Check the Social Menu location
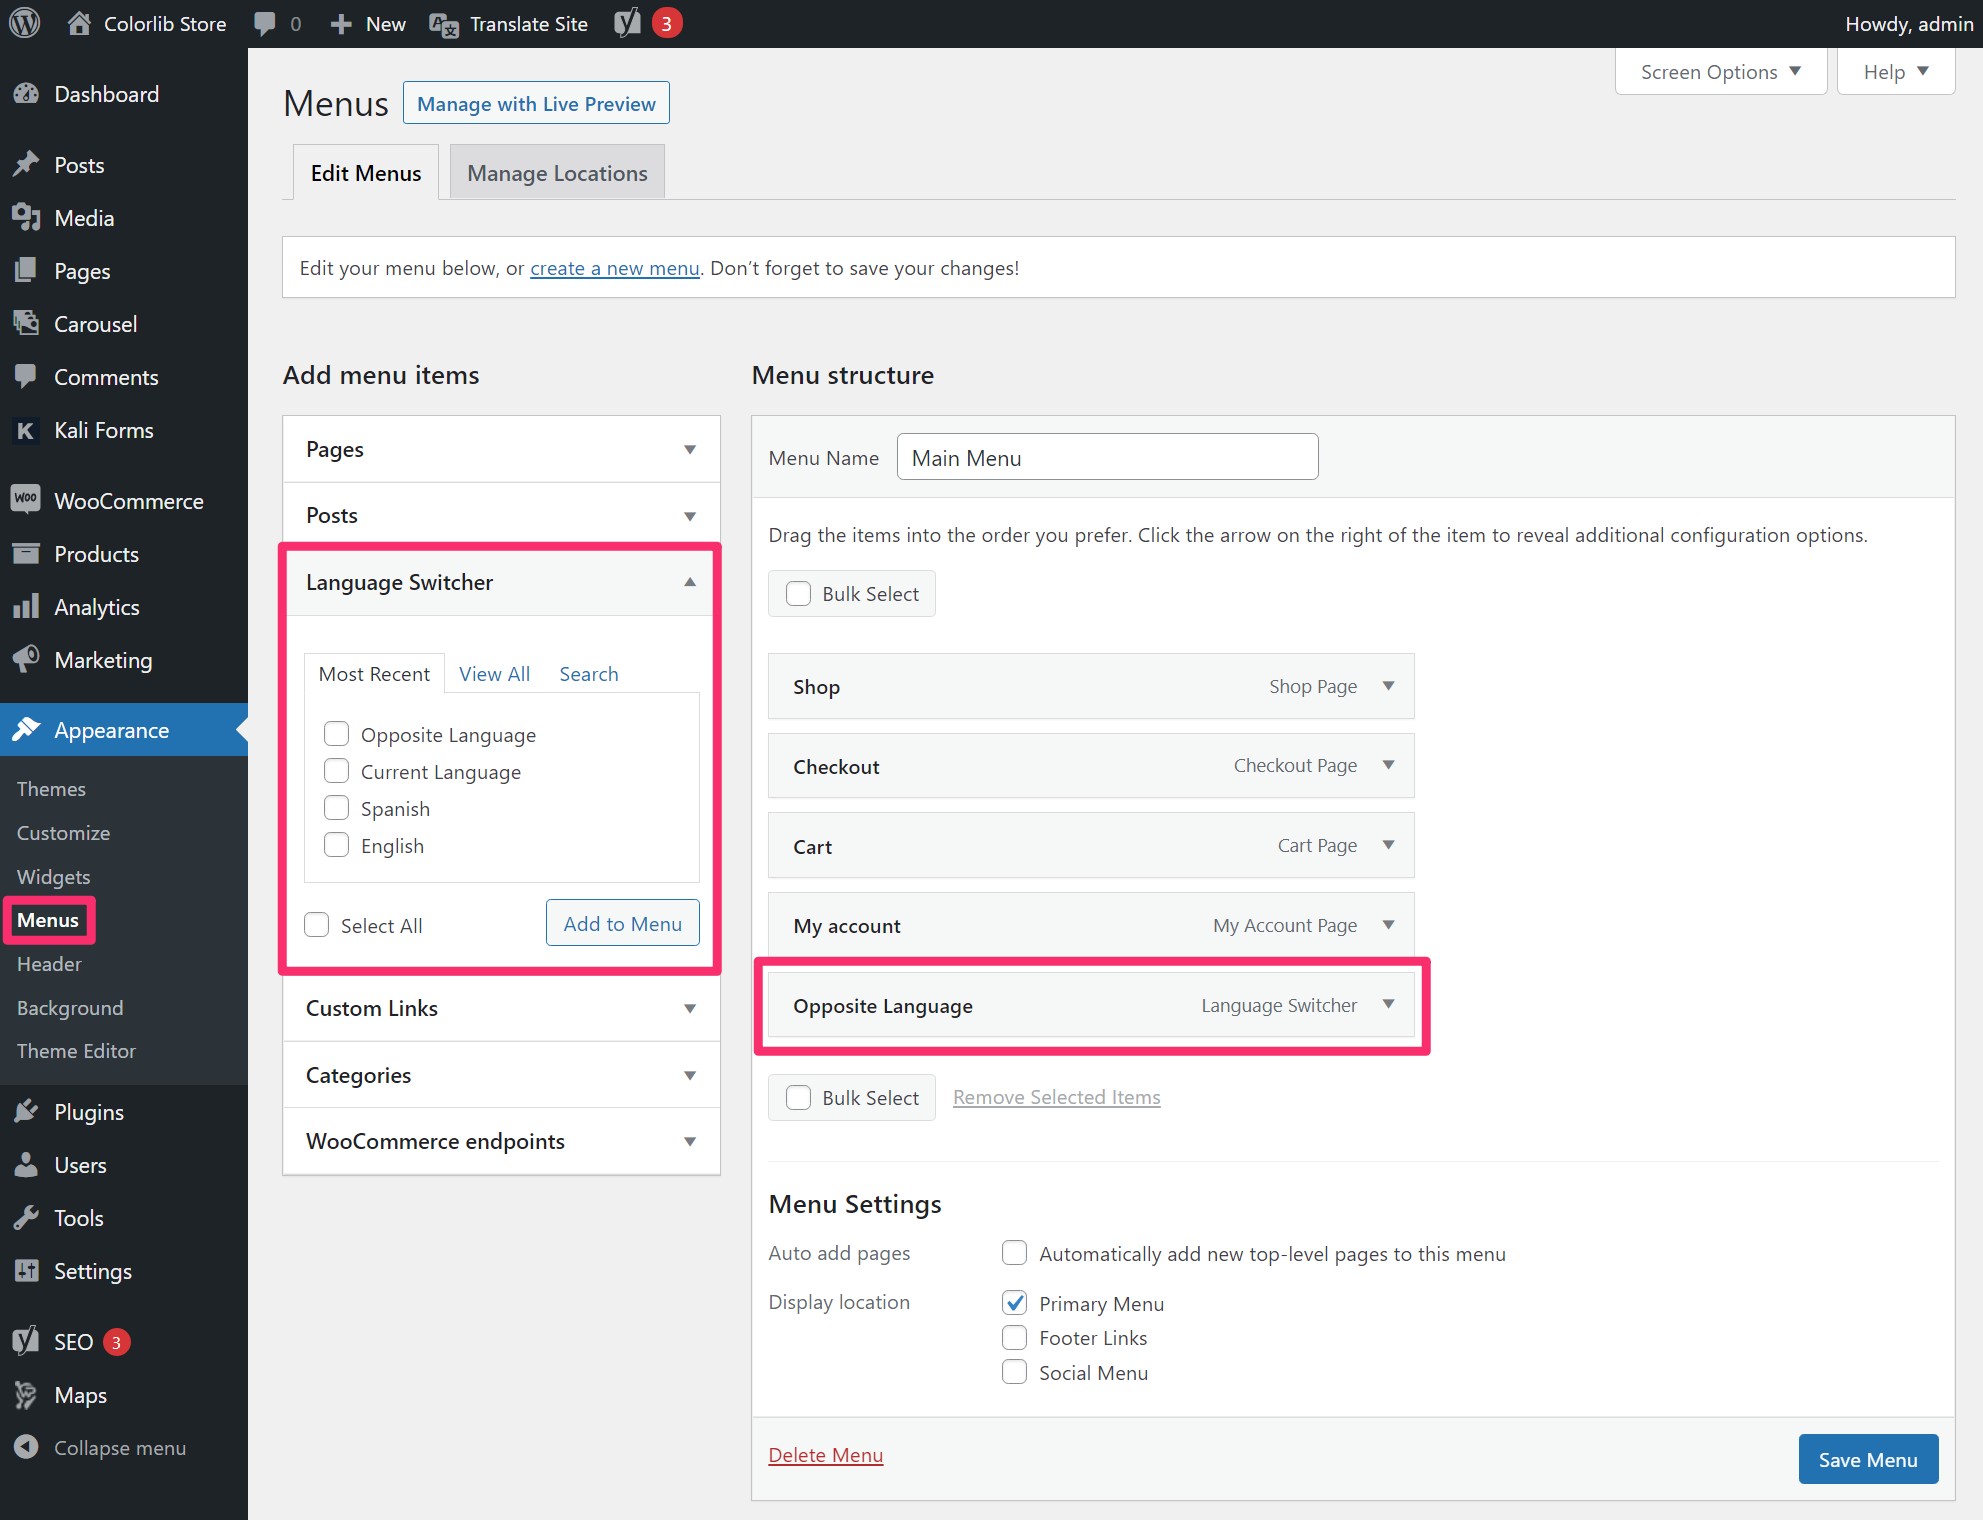This screenshot has width=1983, height=1520. click(x=1015, y=1372)
